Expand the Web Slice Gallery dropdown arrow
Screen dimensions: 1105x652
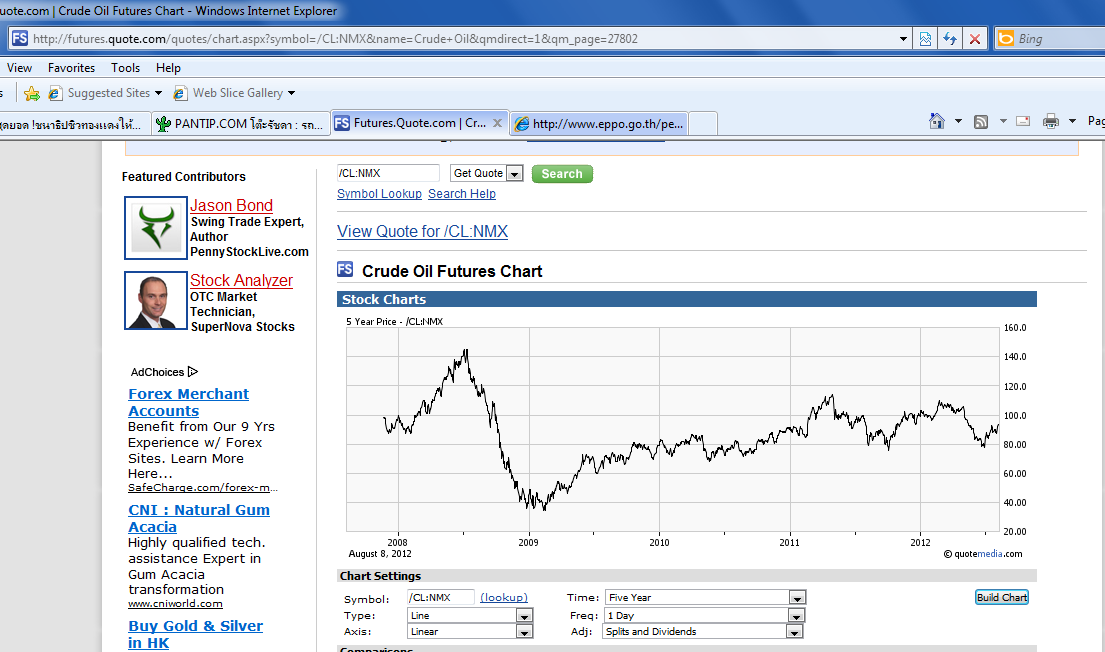pos(292,93)
